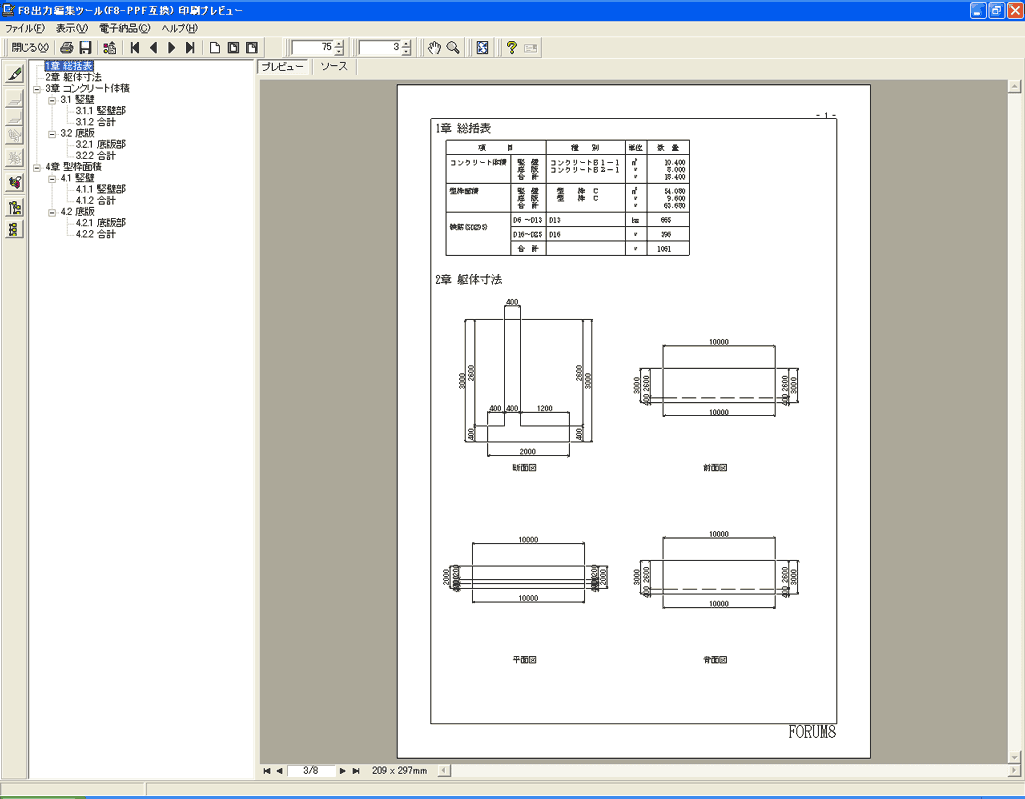The width and height of the screenshot is (1025, 799).
Task: Collapse the 3.1 竪壁 node
Action: (52, 100)
